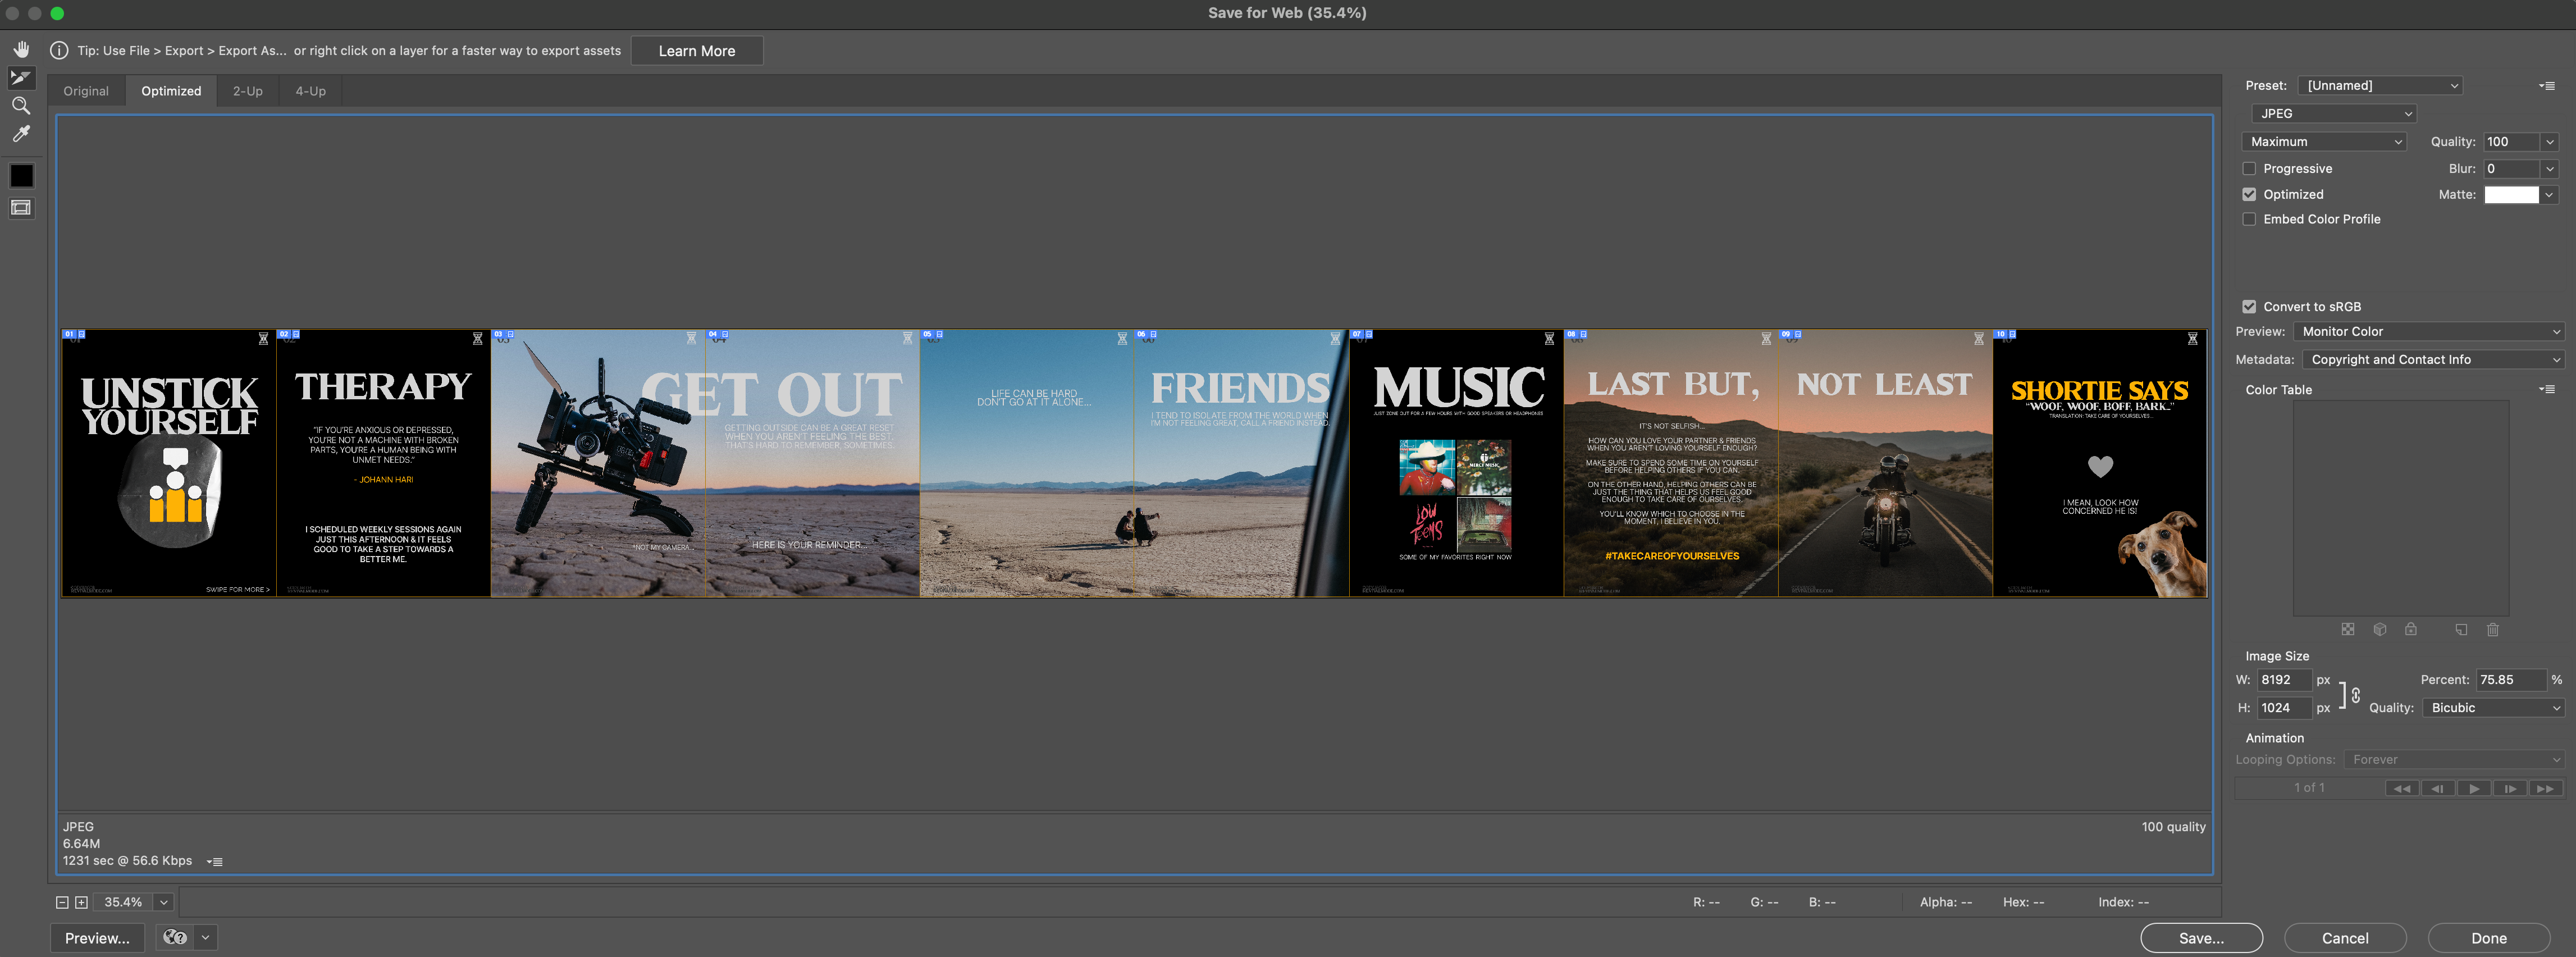Viewport: 2576px width, 957px height.
Task: Open the Bicubic resample quality dropdown
Action: tap(2493, 708)
